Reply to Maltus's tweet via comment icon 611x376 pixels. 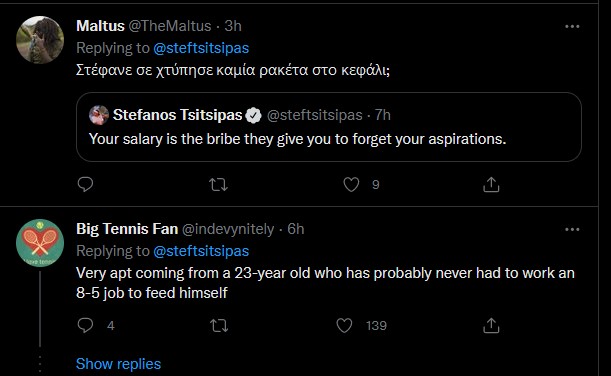pyautogui.click(x=85, y=184)
